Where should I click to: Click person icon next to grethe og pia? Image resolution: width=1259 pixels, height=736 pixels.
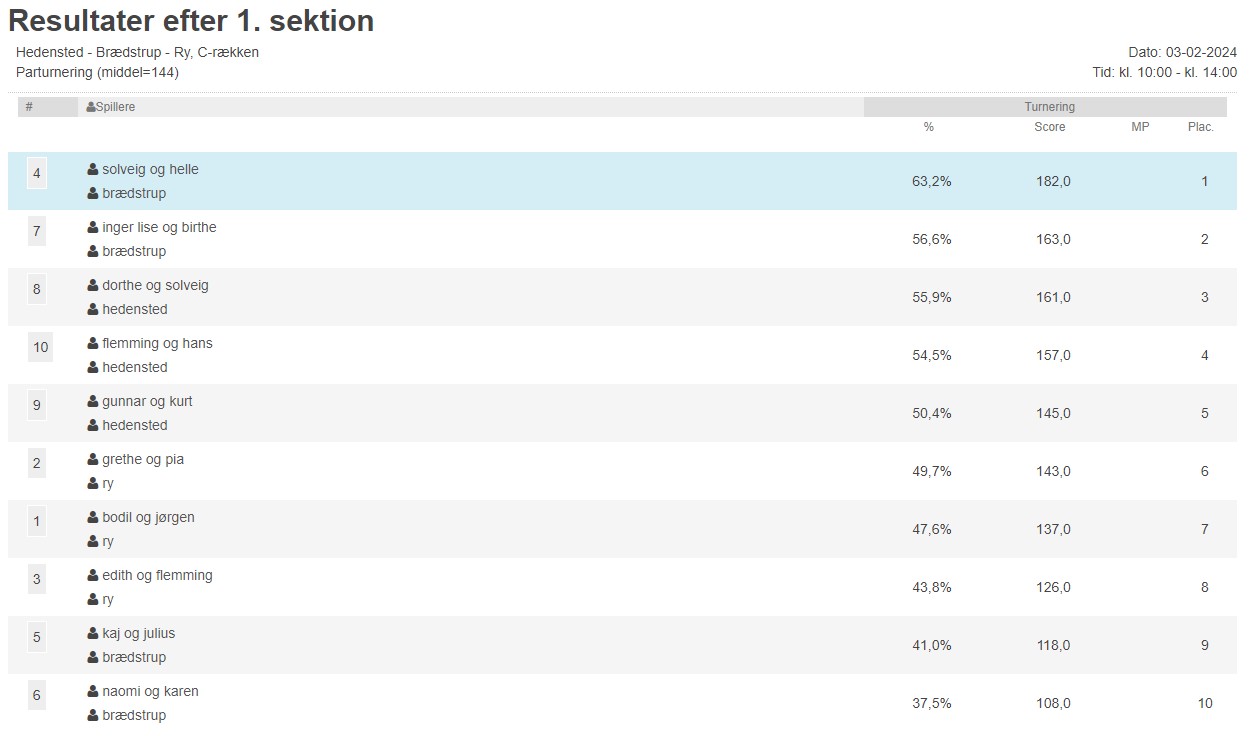click(x=93, y=460)
